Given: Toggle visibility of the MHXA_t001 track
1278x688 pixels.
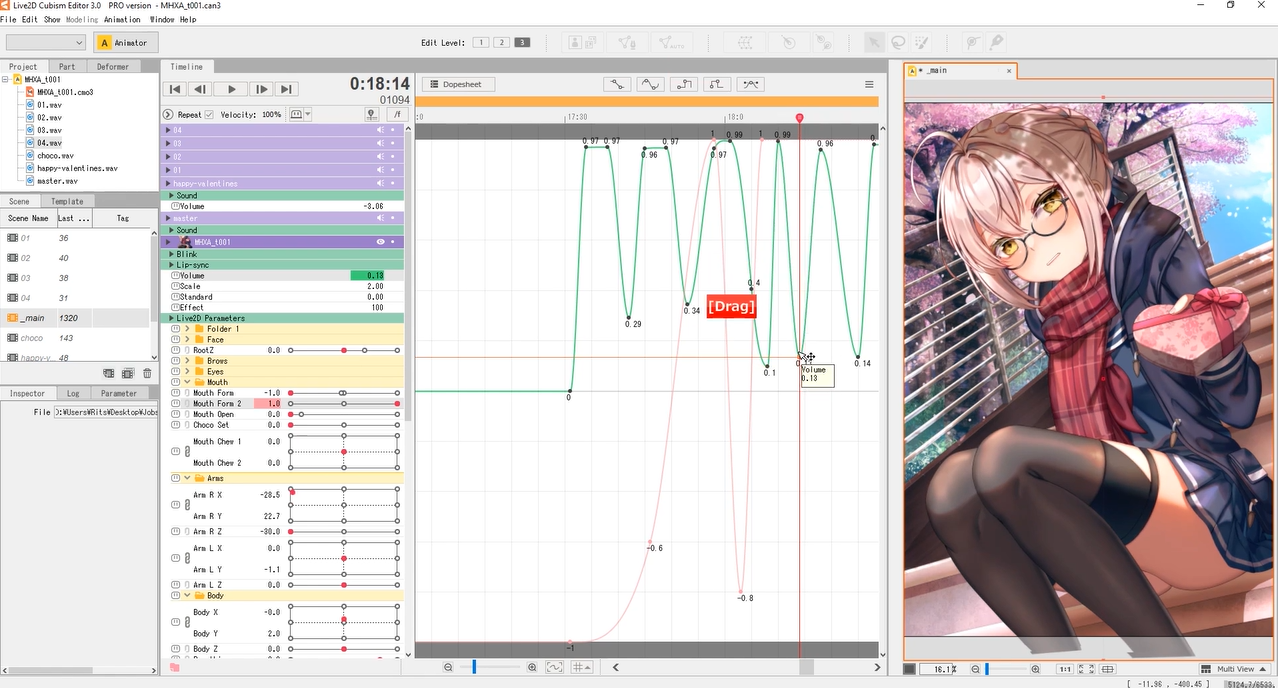Looking at the screenshot, I should tap(380, 242).
